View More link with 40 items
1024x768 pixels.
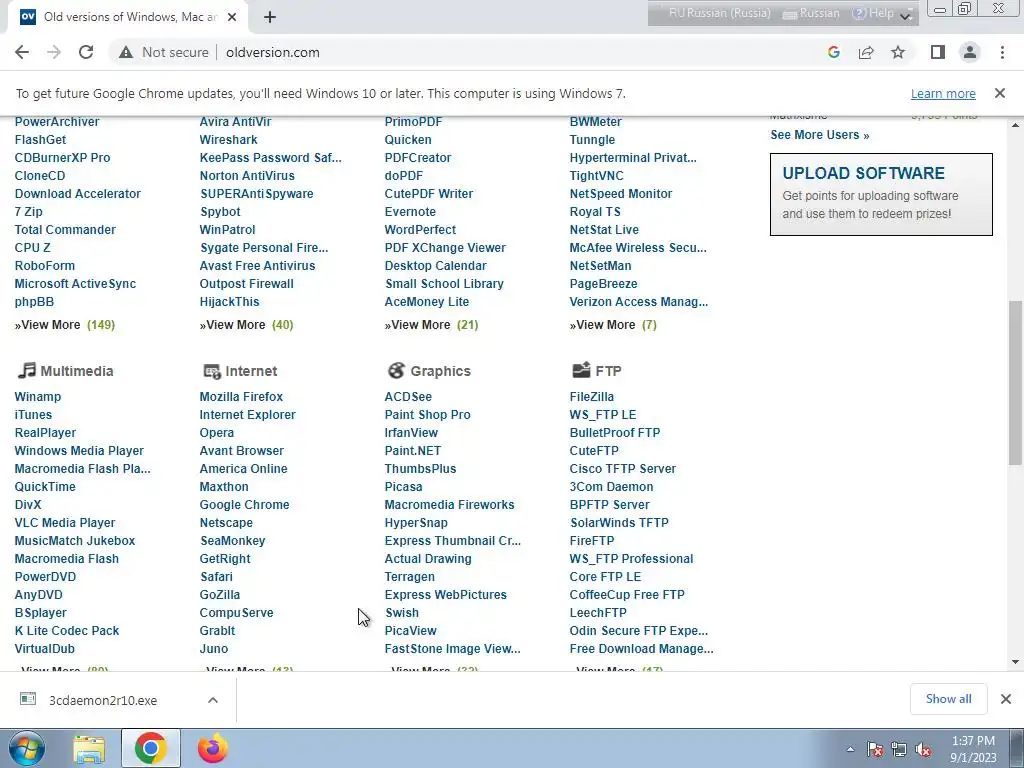[x=246, y=325]
